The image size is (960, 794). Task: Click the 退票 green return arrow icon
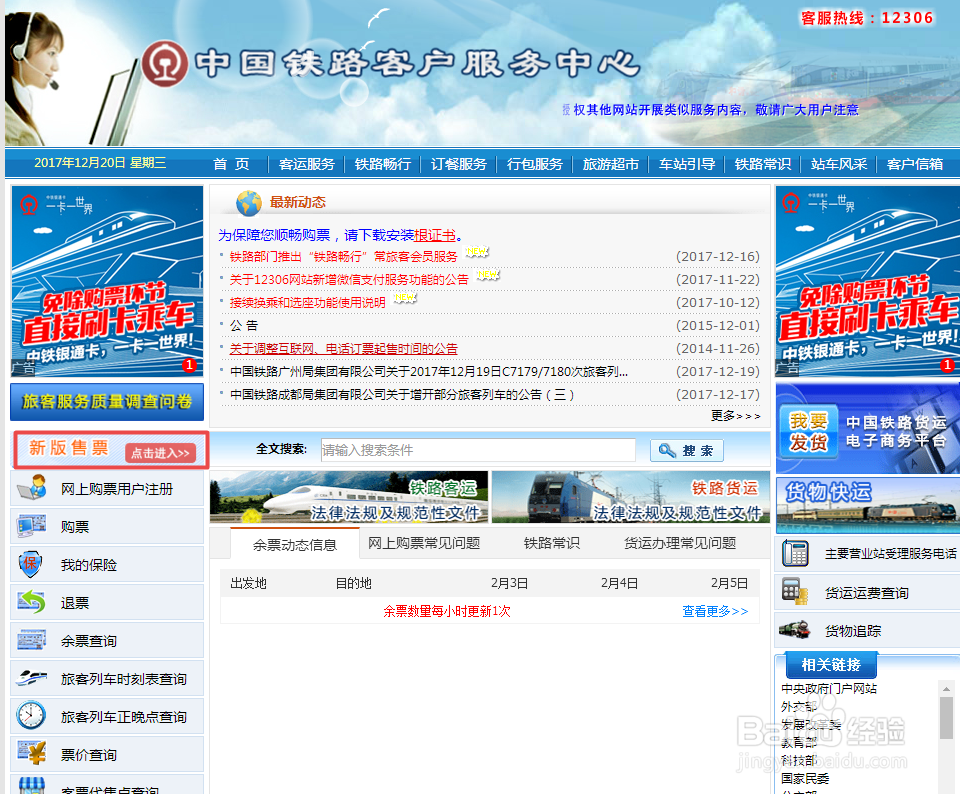pyautogui.click(x=31, y=602)
